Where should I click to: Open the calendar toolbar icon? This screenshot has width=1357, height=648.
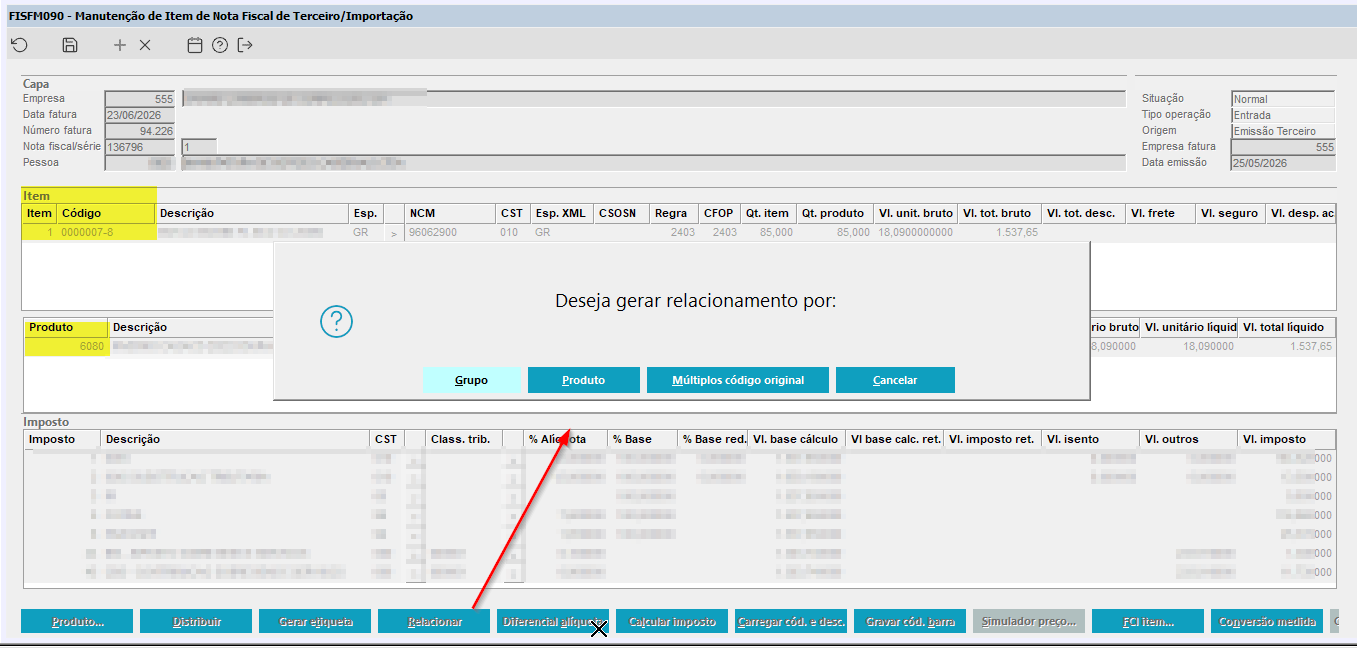pos(195,45)
